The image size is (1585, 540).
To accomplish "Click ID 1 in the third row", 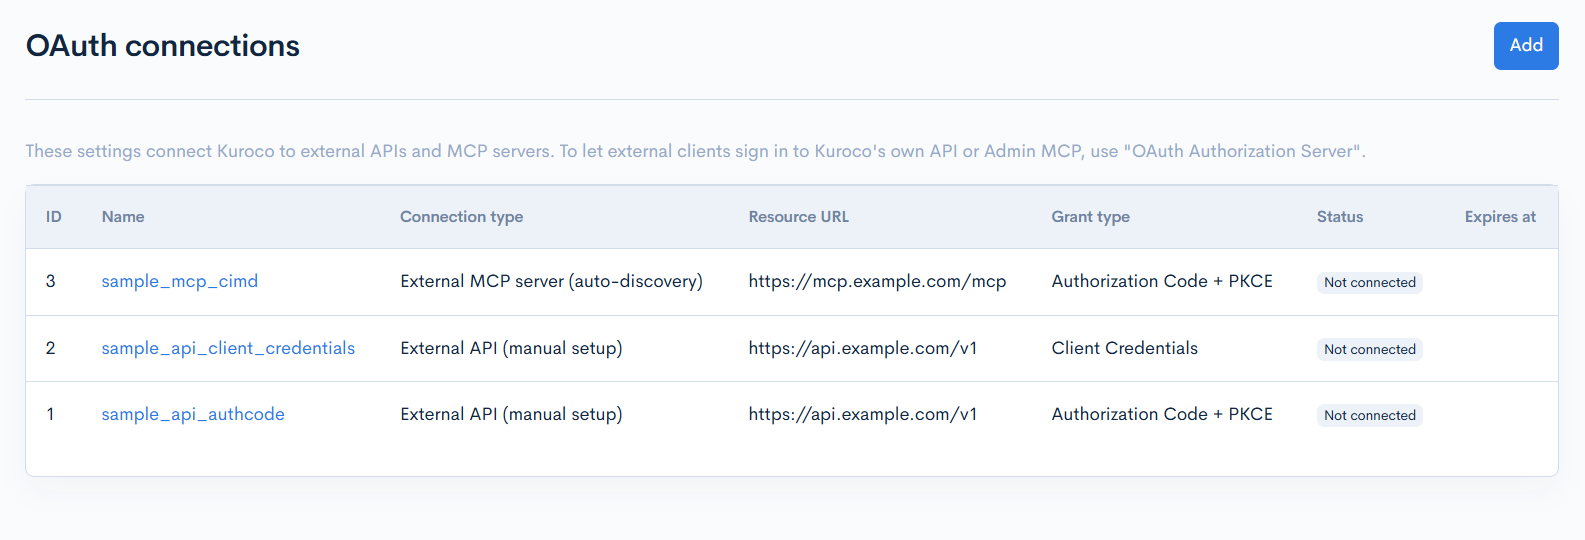I will (51, 414).
